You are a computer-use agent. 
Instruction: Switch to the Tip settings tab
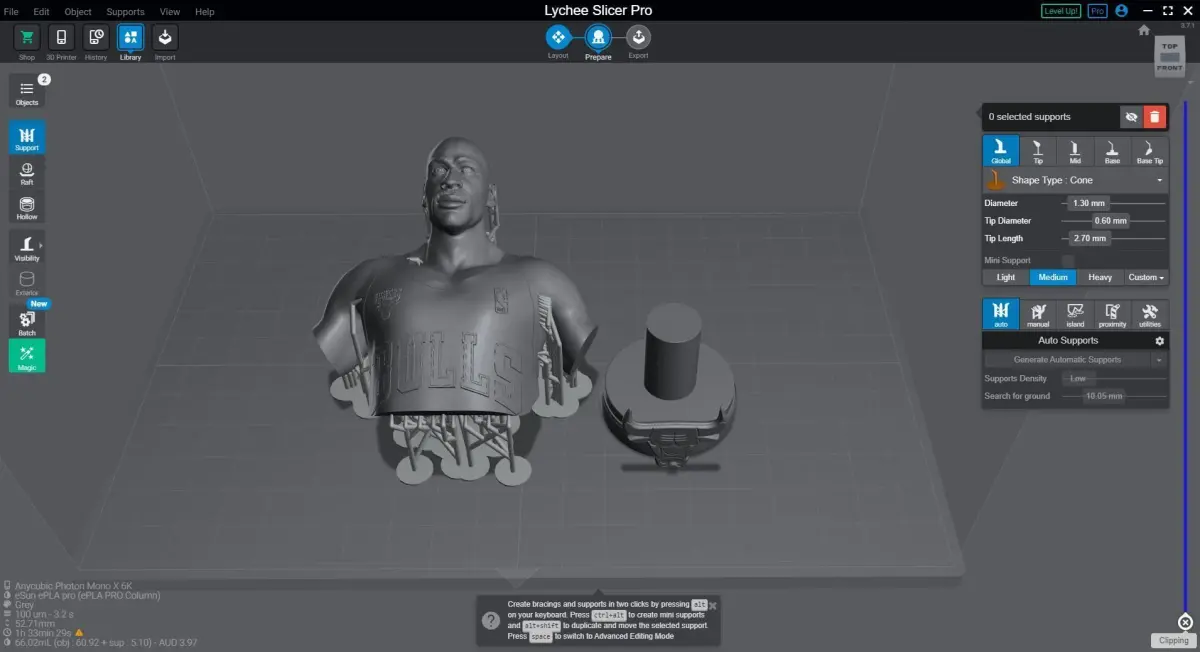(1038, 151)
